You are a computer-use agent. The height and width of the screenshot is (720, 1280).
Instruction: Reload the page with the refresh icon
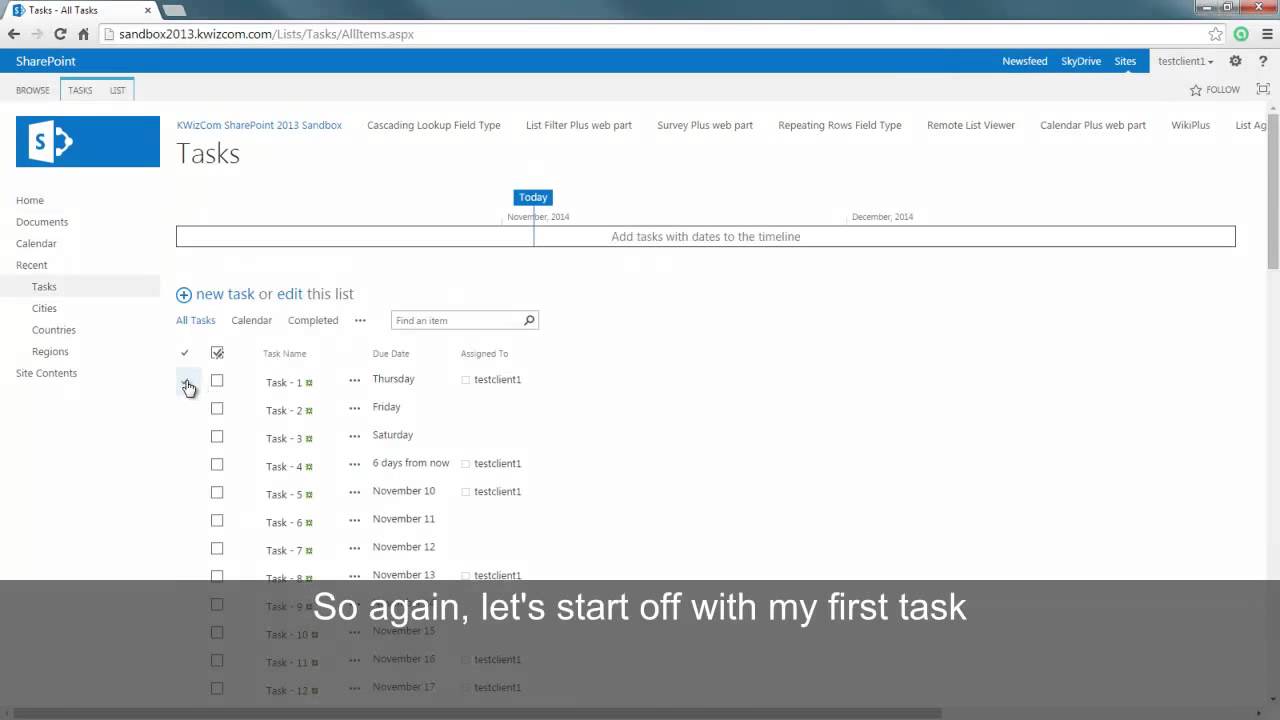tap(60, 34)
